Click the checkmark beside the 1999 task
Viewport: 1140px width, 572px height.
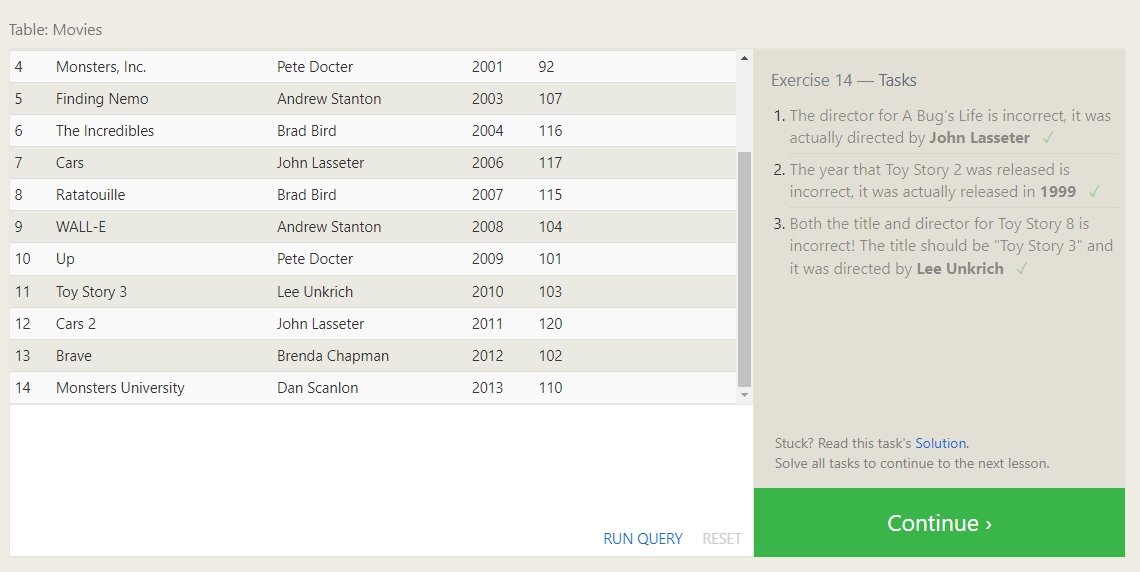pos(1094,191)
